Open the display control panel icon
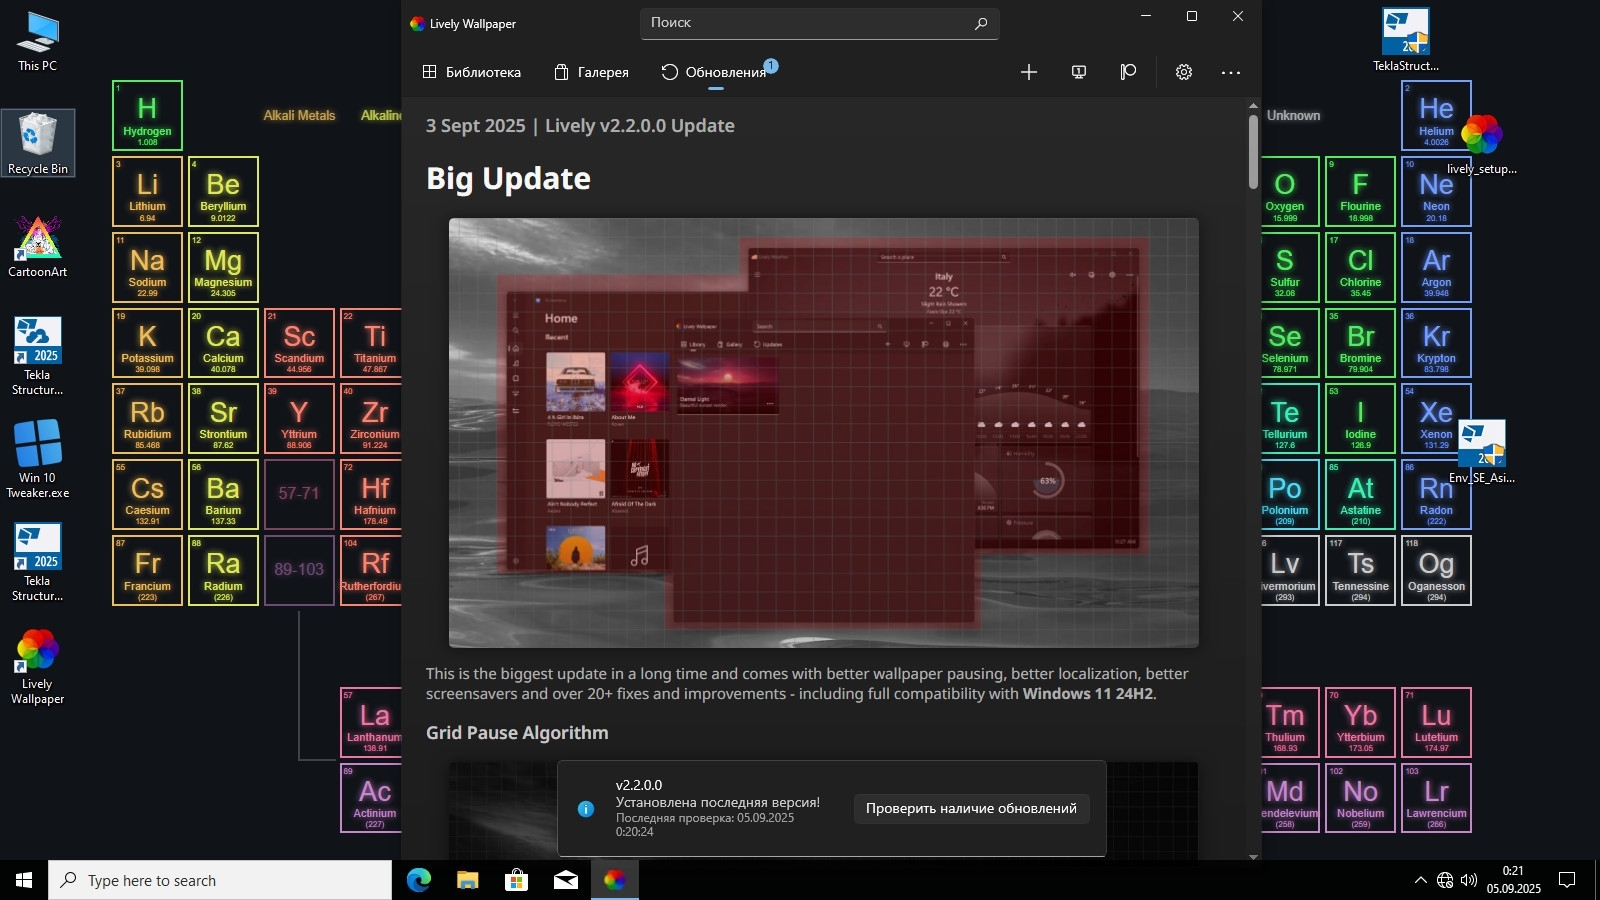This screenshot has height=900, width=1600. 1079,72
